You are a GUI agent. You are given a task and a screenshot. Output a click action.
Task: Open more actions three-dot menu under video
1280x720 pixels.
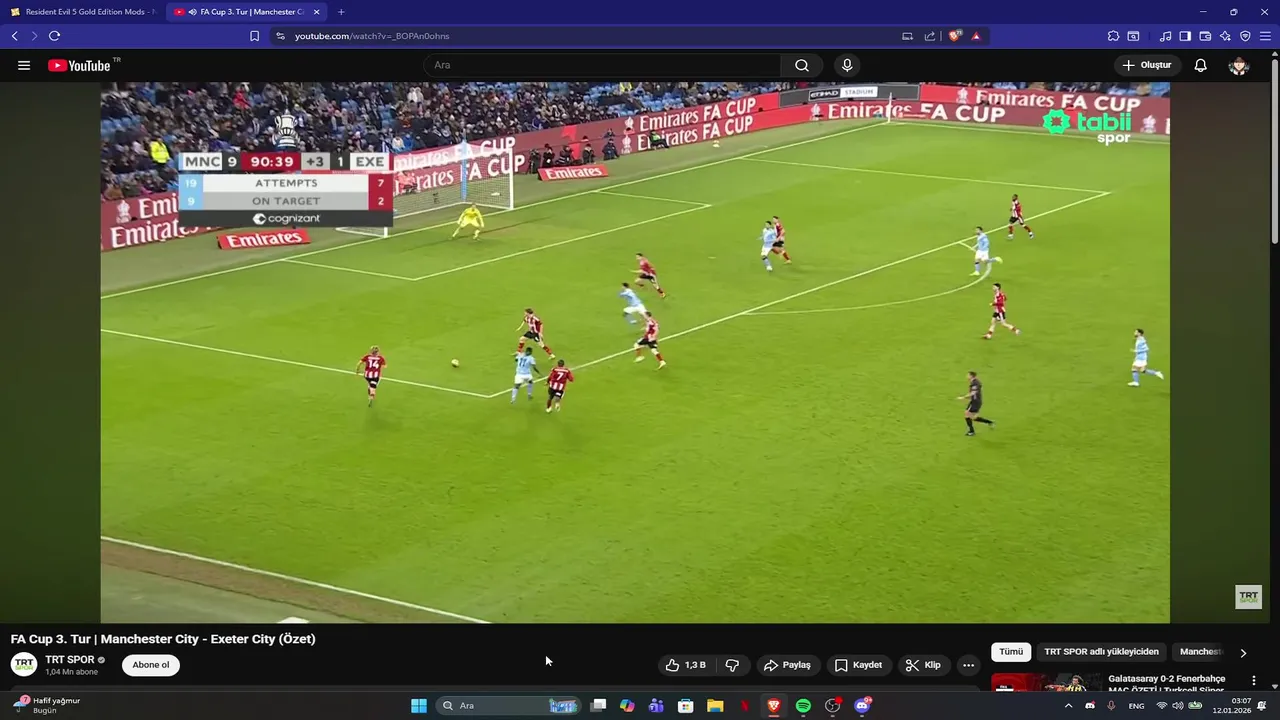(x=968, y=665)
